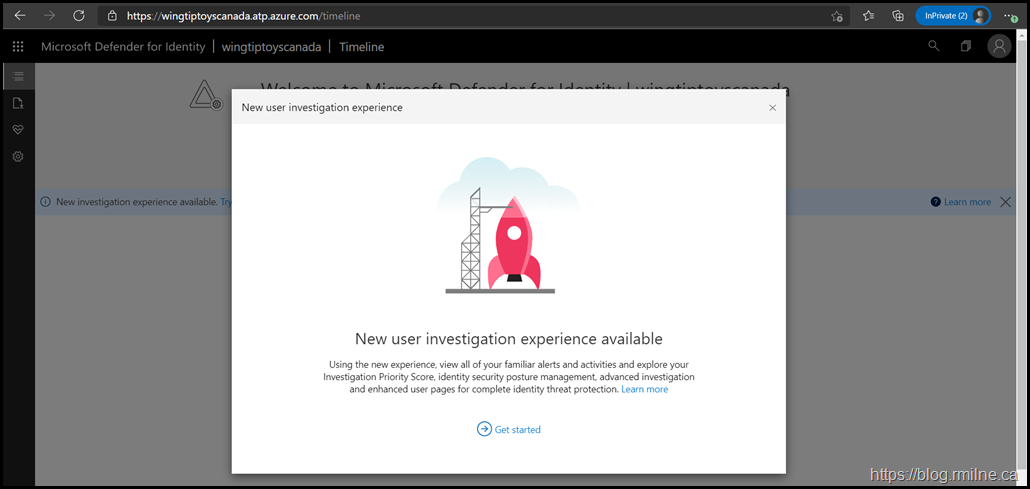Open the configuration gear icon in sidebar
Image resolution: width=1030 pixels, height=489 pixels.
click(18, 157)
